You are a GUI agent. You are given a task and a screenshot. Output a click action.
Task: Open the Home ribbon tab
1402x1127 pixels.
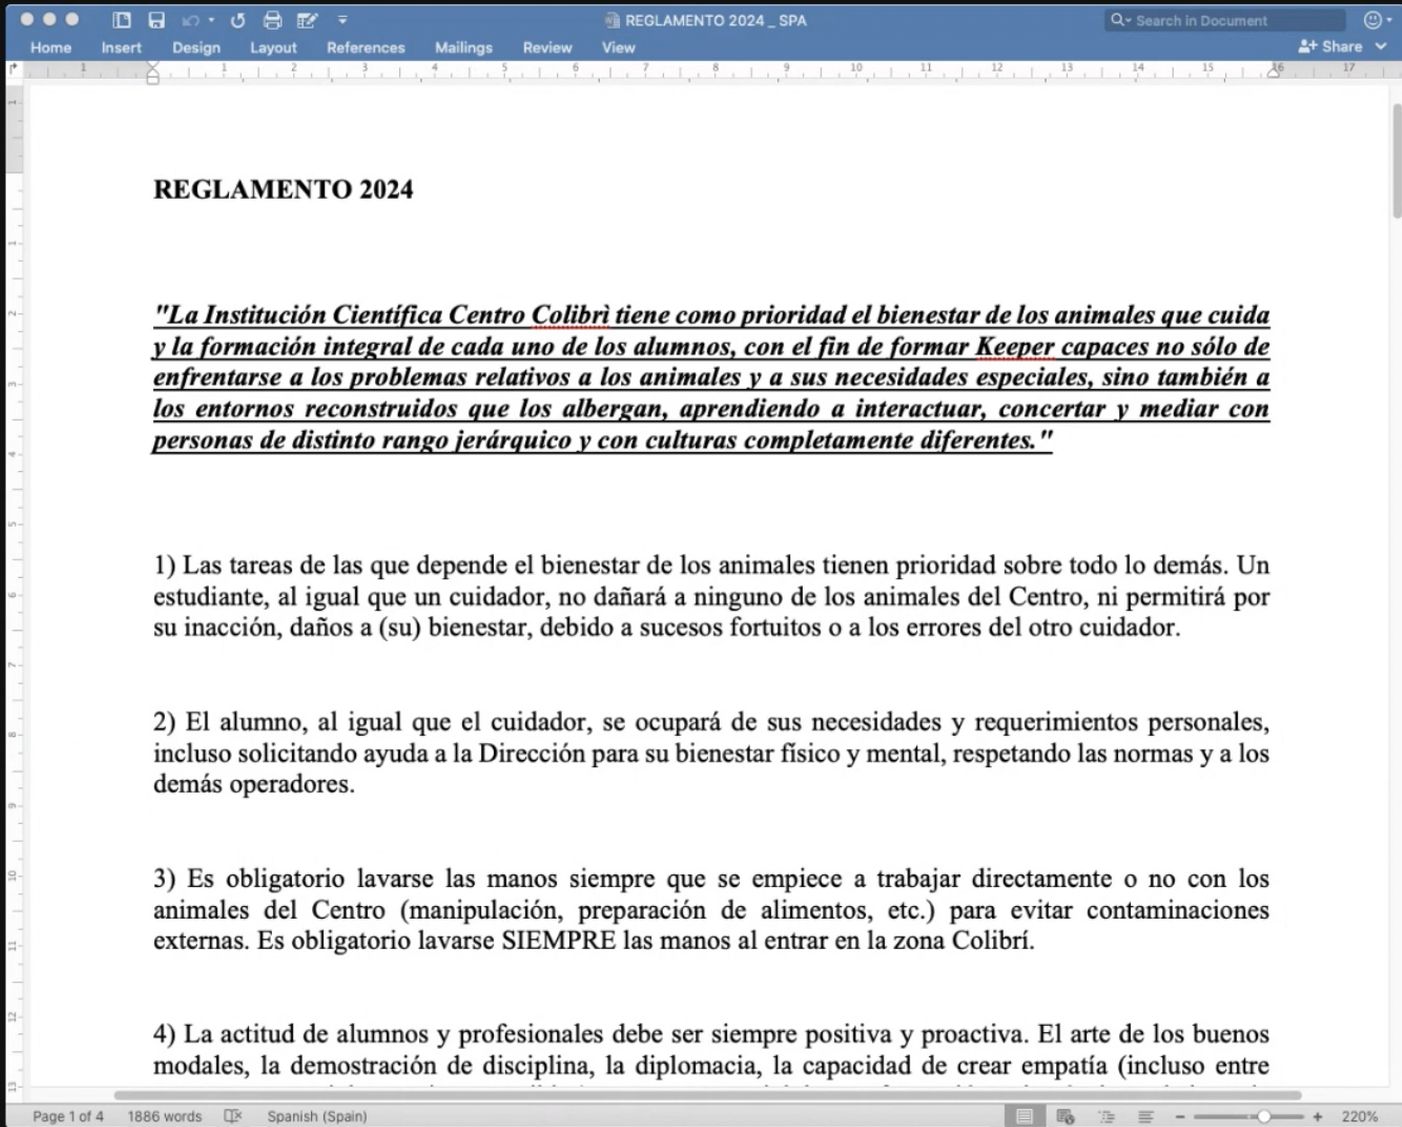coord(51,47)
